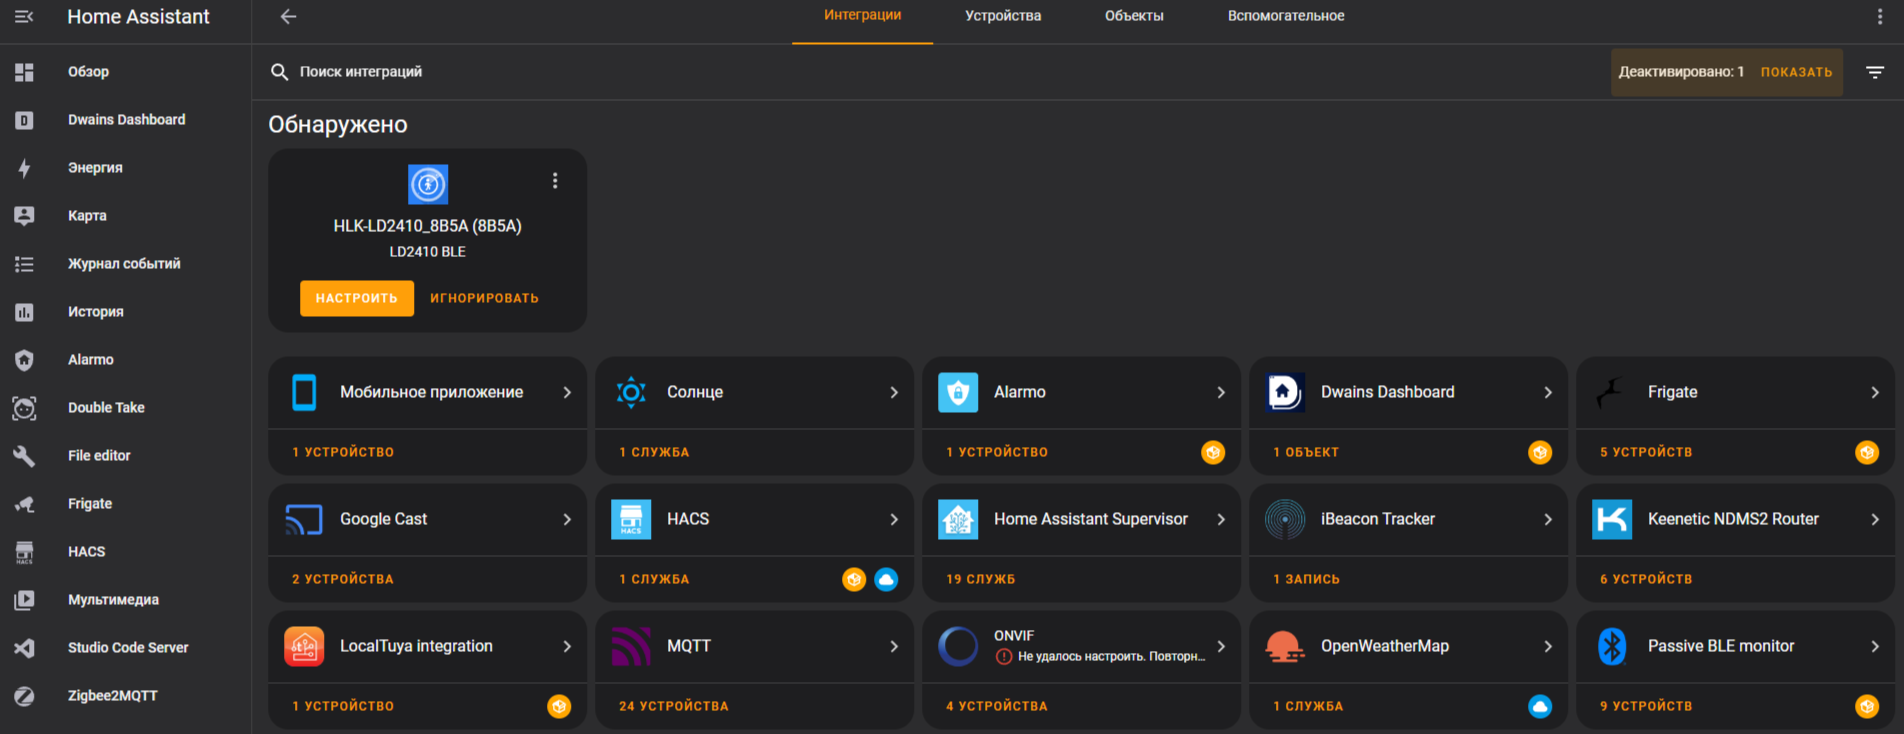1904x734 pixels.
Task: Expand the iBeacon Tracker chevron
Action: [x=1548, y=519]
